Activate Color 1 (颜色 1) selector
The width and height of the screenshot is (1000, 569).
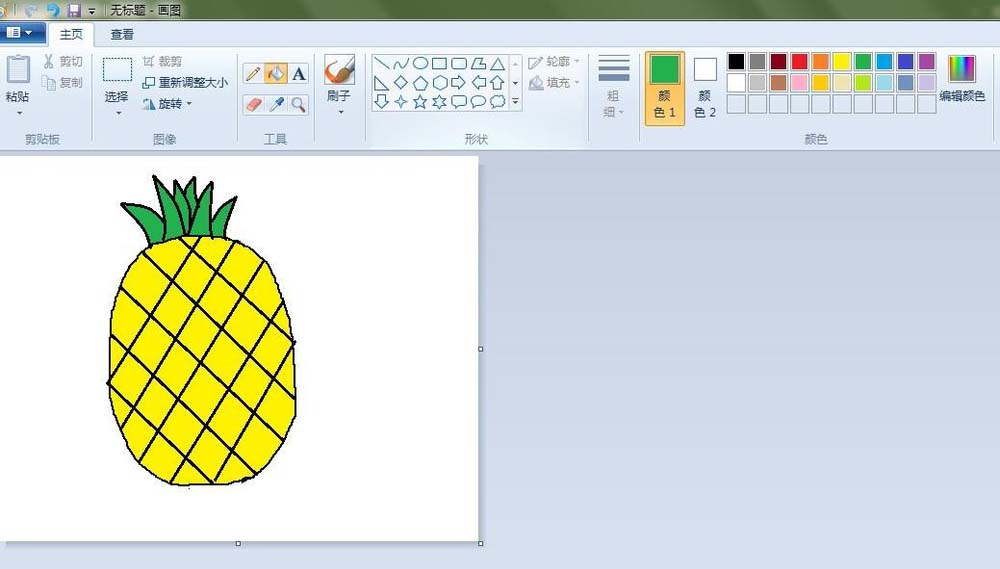(665, 88)
